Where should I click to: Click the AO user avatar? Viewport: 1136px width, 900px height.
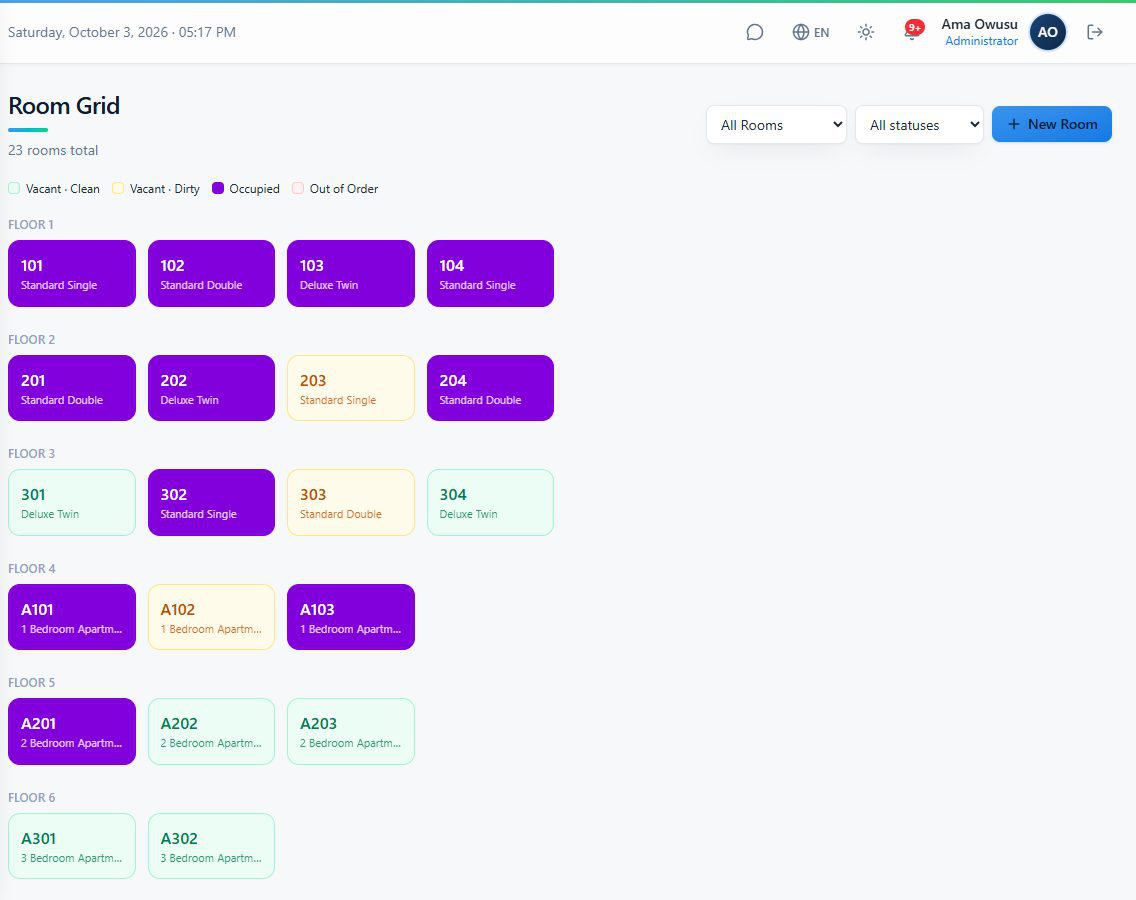coord(1048,32)
